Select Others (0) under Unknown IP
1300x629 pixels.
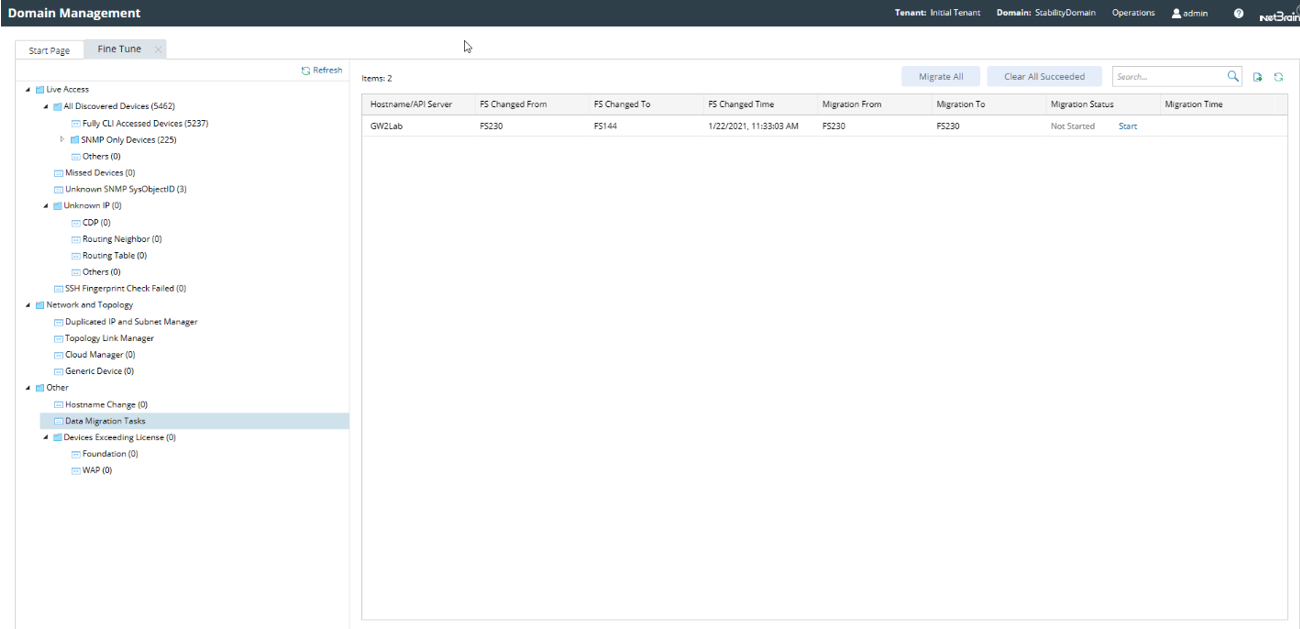click(101, 272)
